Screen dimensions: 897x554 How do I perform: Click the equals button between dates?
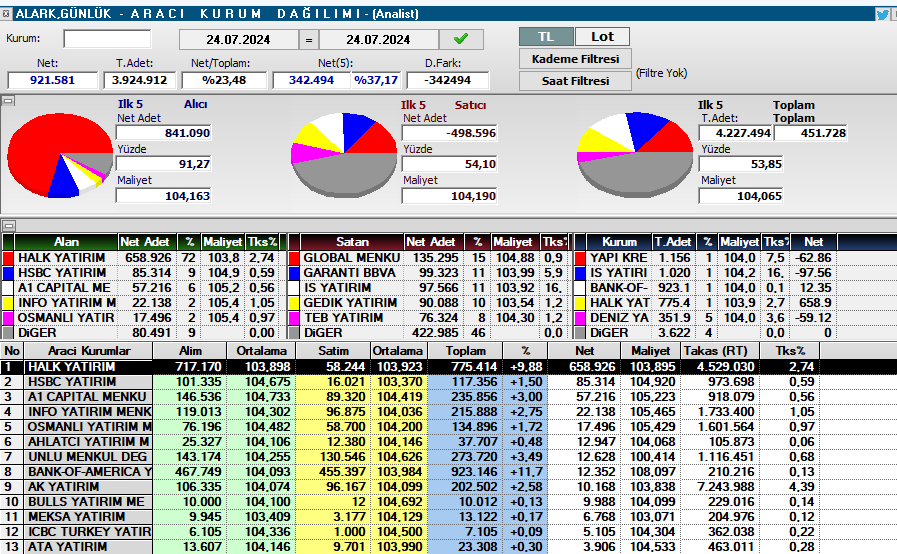pos(309,39)
